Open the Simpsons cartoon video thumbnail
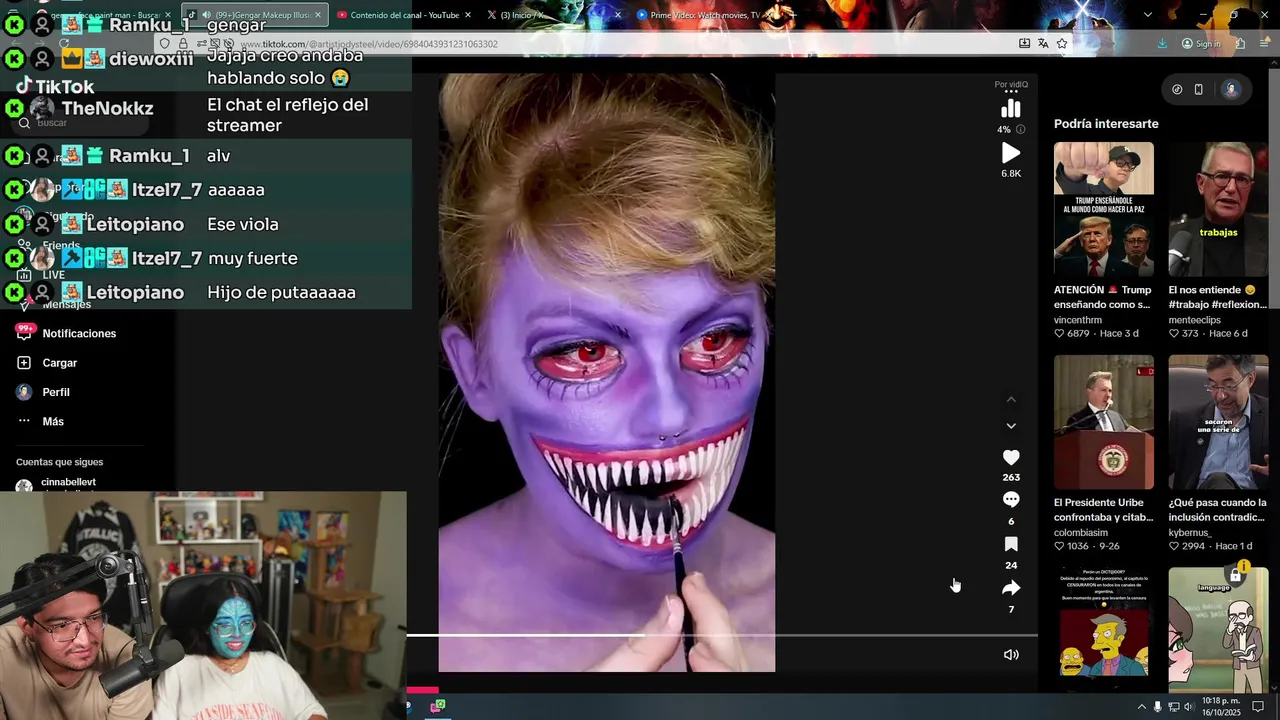1280x720 pixels. (x=1104, y=630)
